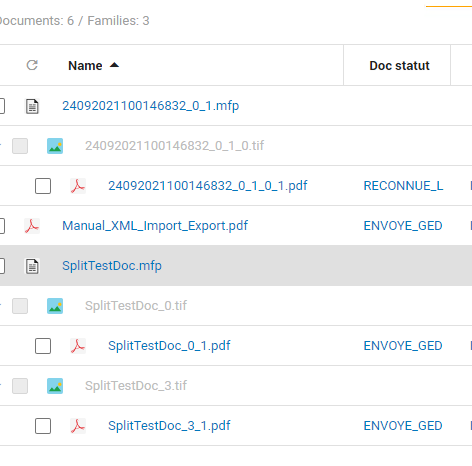Viewport: 472px width, 466px height.
Task: Click ENVOYE_GED status of Manual_XML_Import_Export.pdf
Action: coord(403,226)
